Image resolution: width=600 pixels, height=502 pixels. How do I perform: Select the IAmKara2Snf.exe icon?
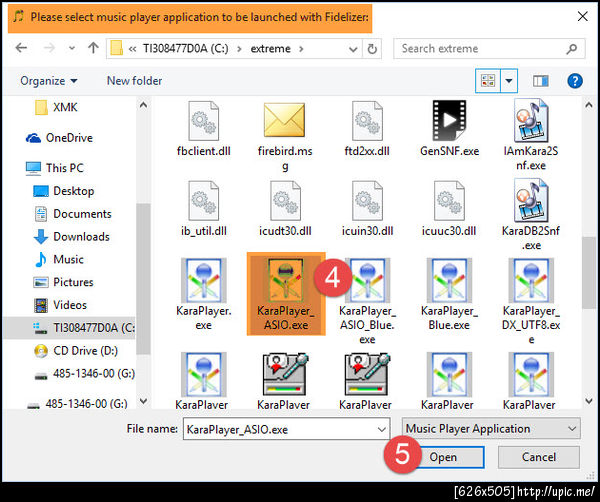(531, 120)
